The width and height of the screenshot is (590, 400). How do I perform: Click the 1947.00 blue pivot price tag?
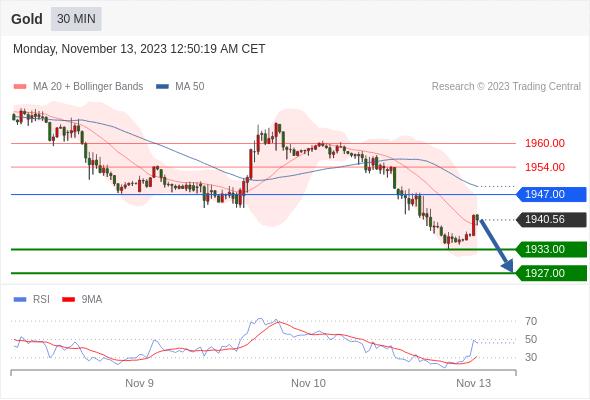pos(551,195)
